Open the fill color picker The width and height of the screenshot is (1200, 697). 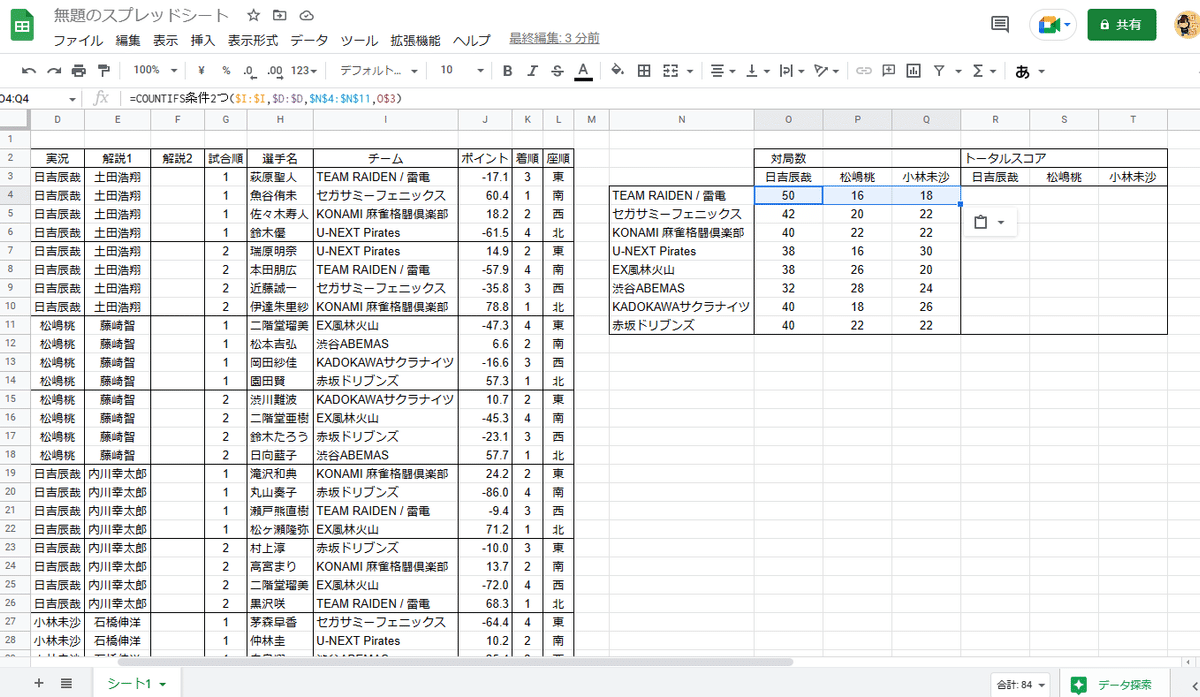[617, 71]
